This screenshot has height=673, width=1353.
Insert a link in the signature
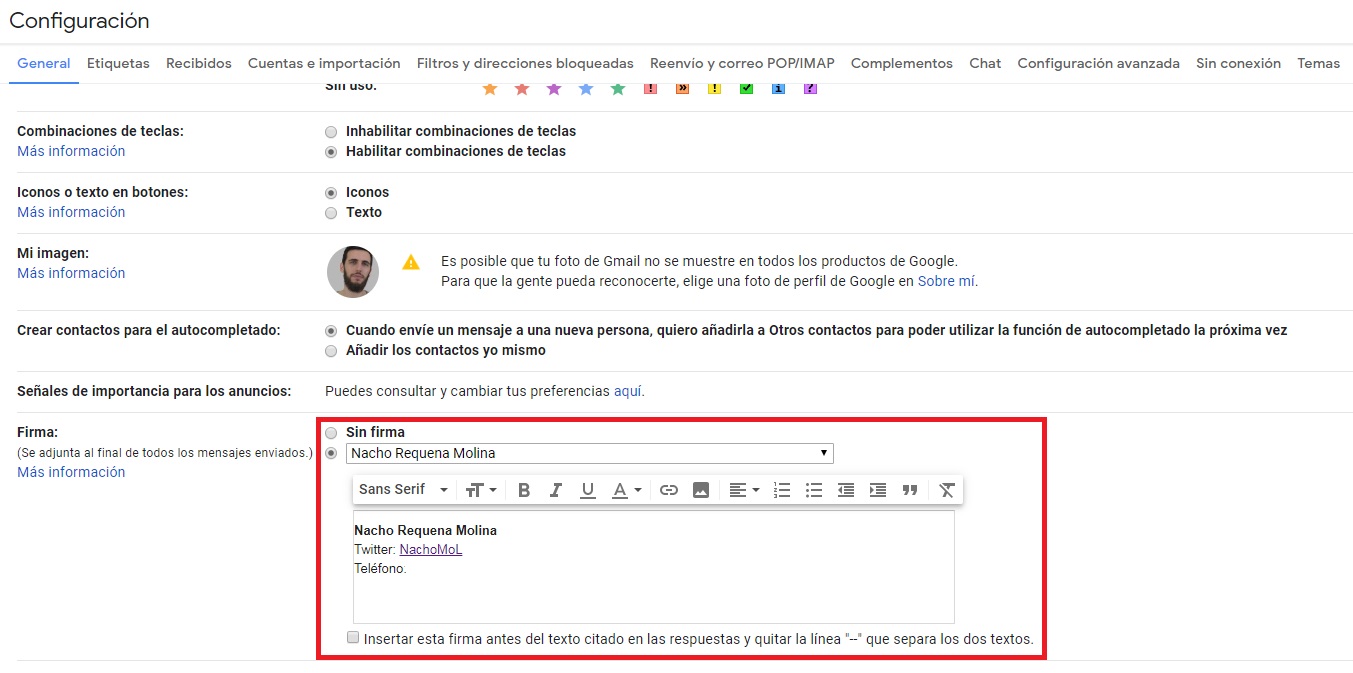pyautogui.click(x=669, y=490)
